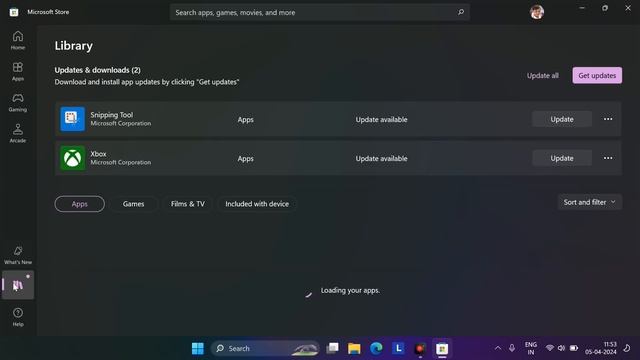Select the Apps filter tab
The width and height of the screenshot is (640, 360).
80,204
